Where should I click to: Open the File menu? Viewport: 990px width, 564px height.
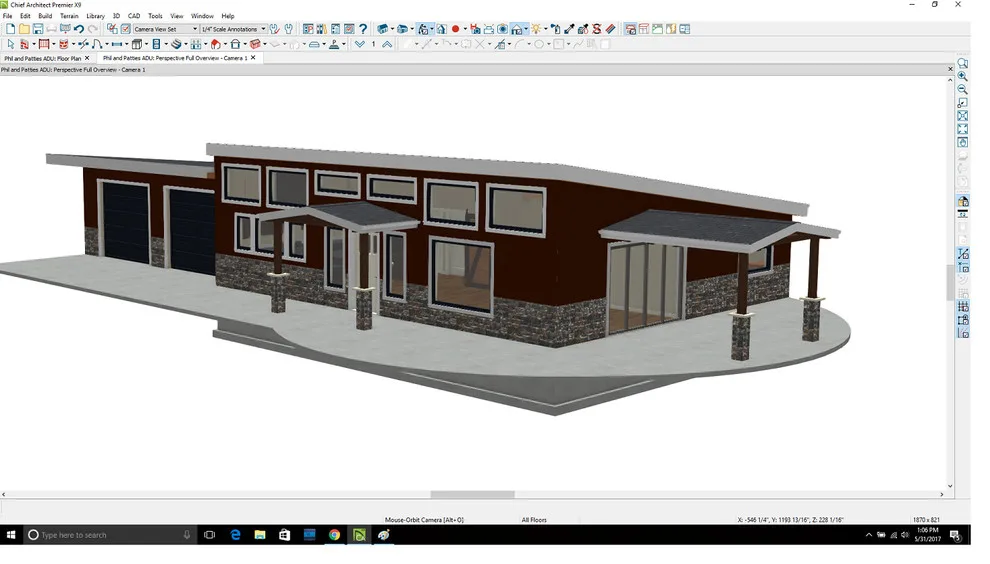tap(8, 16)
